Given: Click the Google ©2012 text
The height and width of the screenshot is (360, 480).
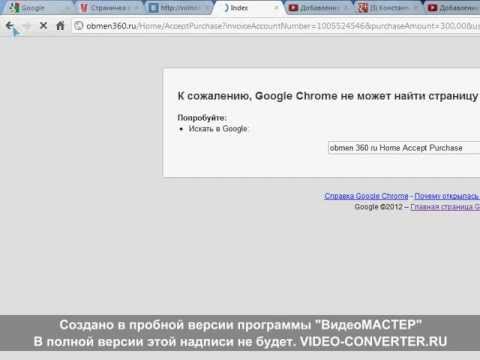Looking at the screenshot, I should point(379,207).
